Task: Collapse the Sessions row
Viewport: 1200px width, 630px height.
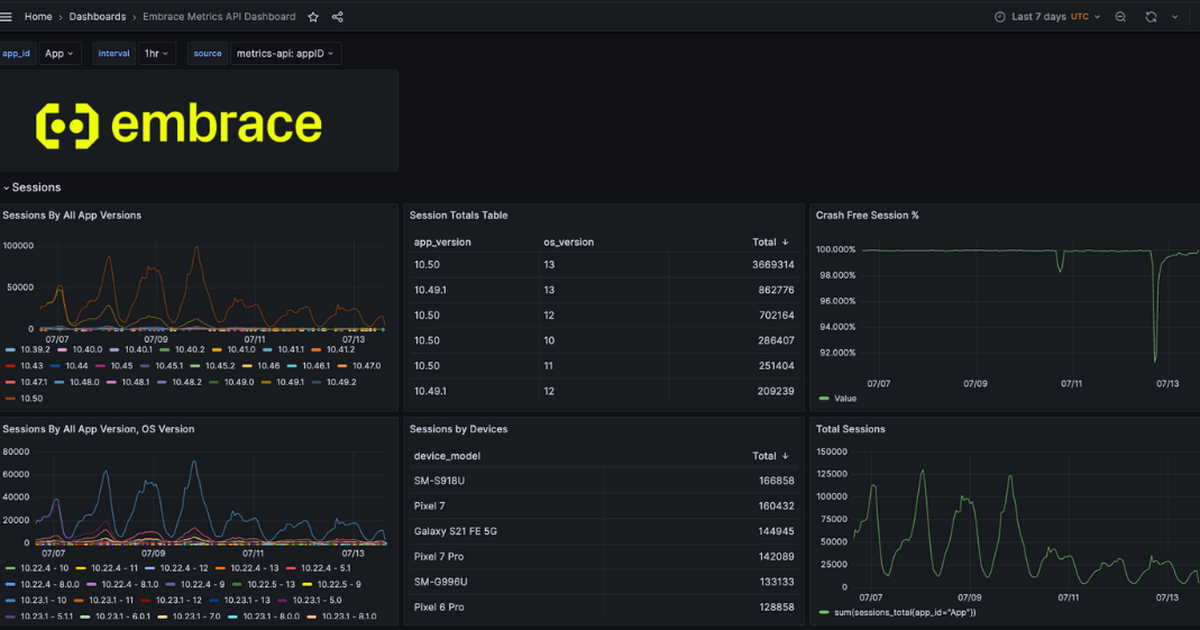Action: [x=31, y=187]
